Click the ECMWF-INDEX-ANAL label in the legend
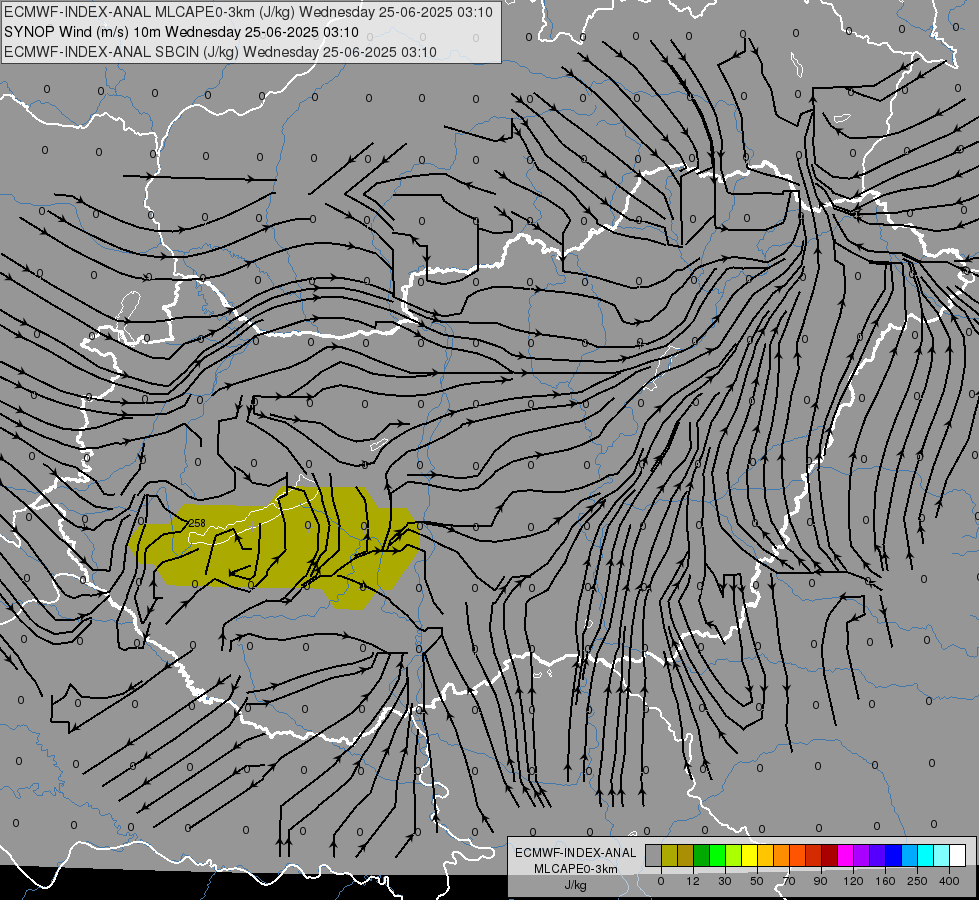This screenshot has height=900, width=979. [x=575, y=853]
